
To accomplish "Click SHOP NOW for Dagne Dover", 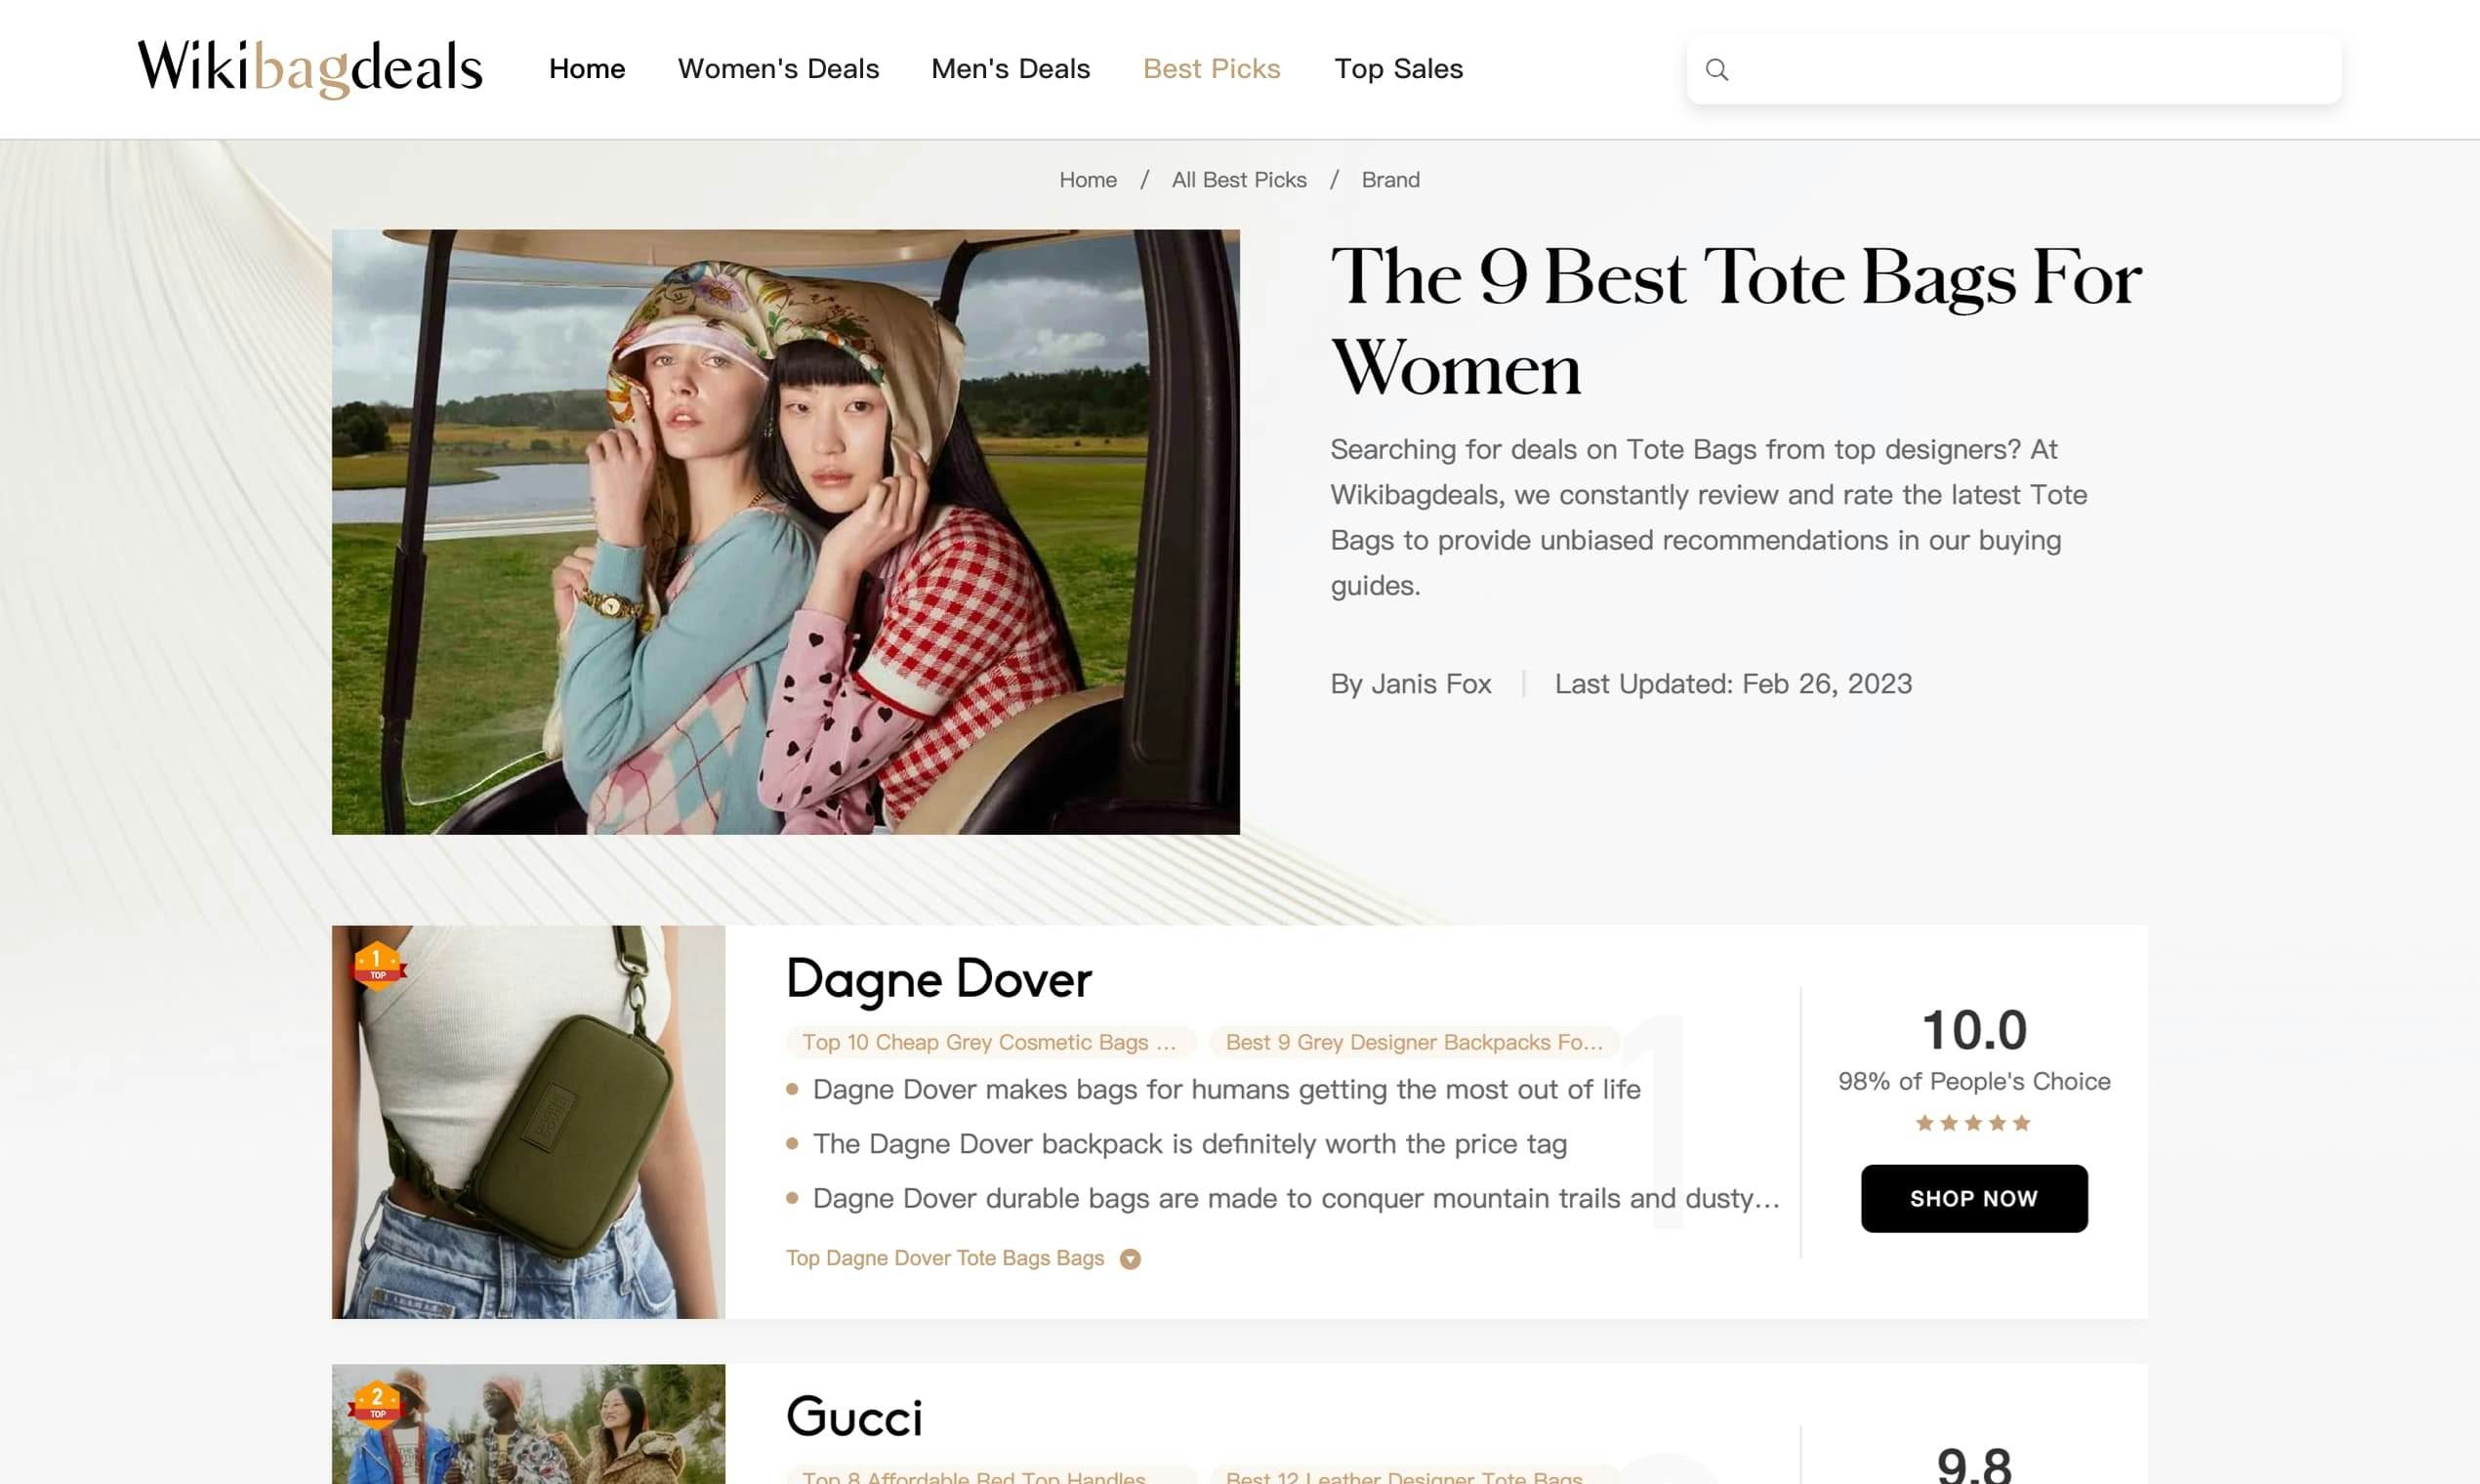I will [1973, 1198].
